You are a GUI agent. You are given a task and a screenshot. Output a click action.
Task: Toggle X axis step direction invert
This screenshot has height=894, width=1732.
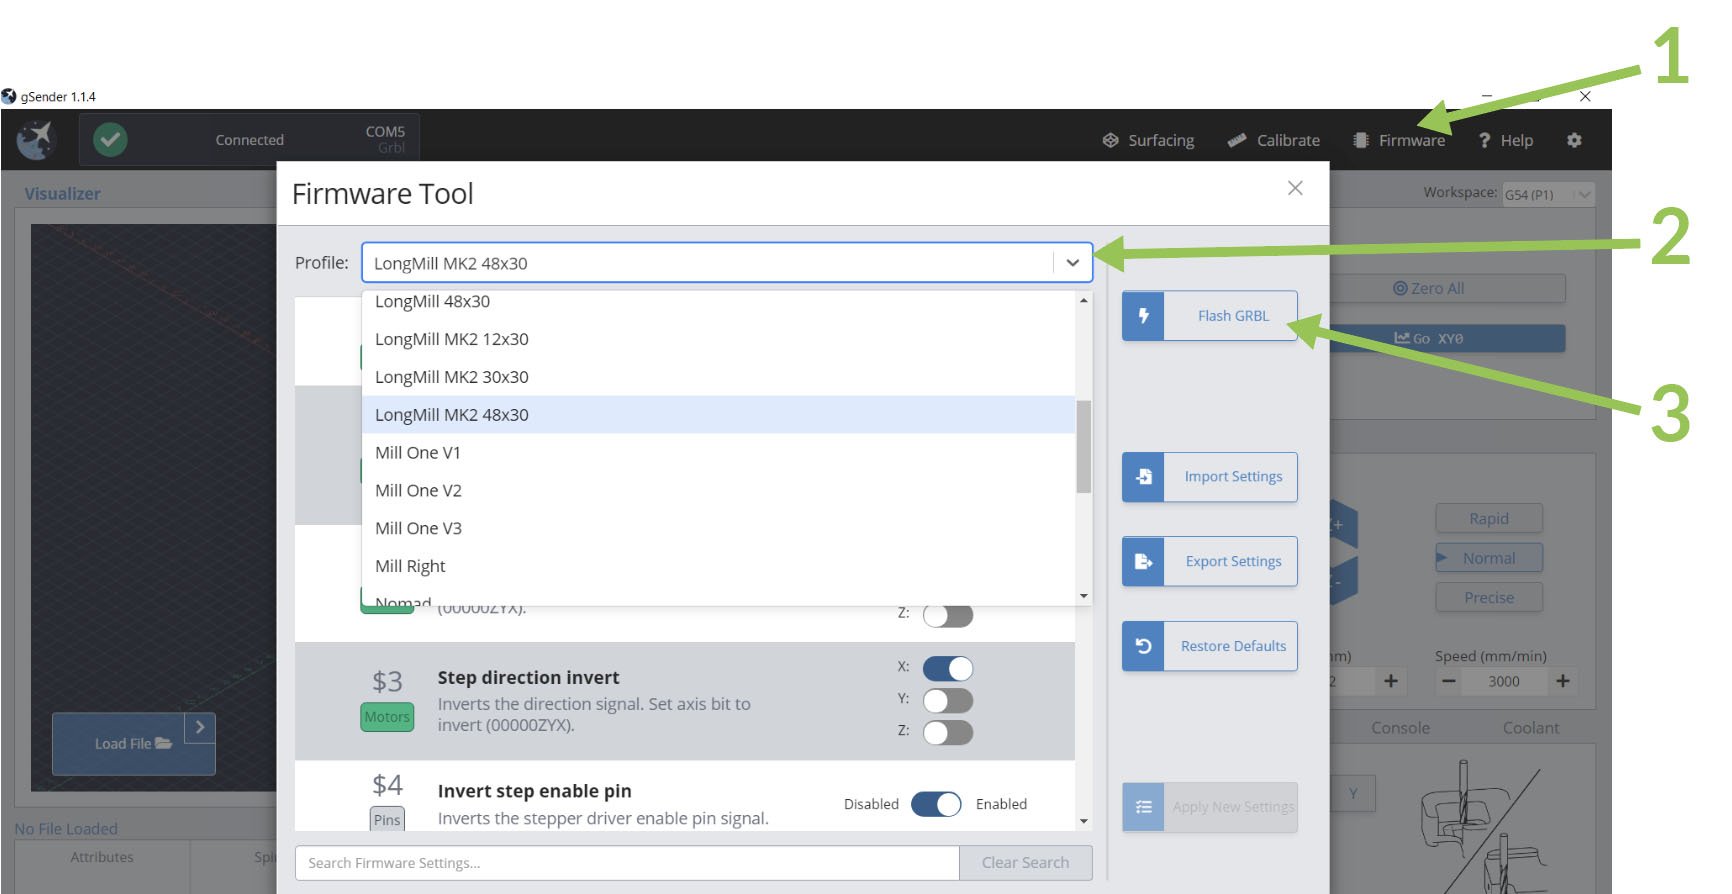[x=947, y=668]
